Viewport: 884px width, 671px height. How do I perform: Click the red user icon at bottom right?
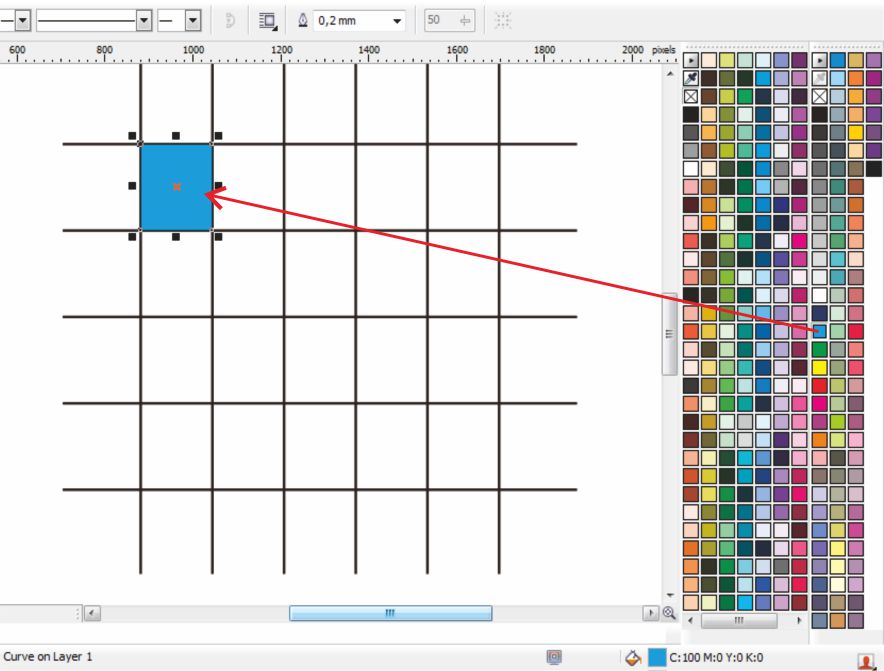865,660
